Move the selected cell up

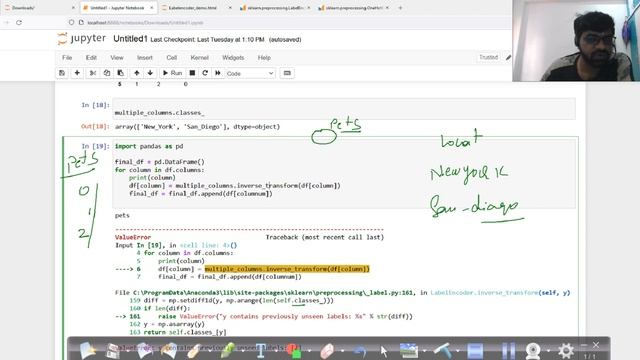click(137, 73)
